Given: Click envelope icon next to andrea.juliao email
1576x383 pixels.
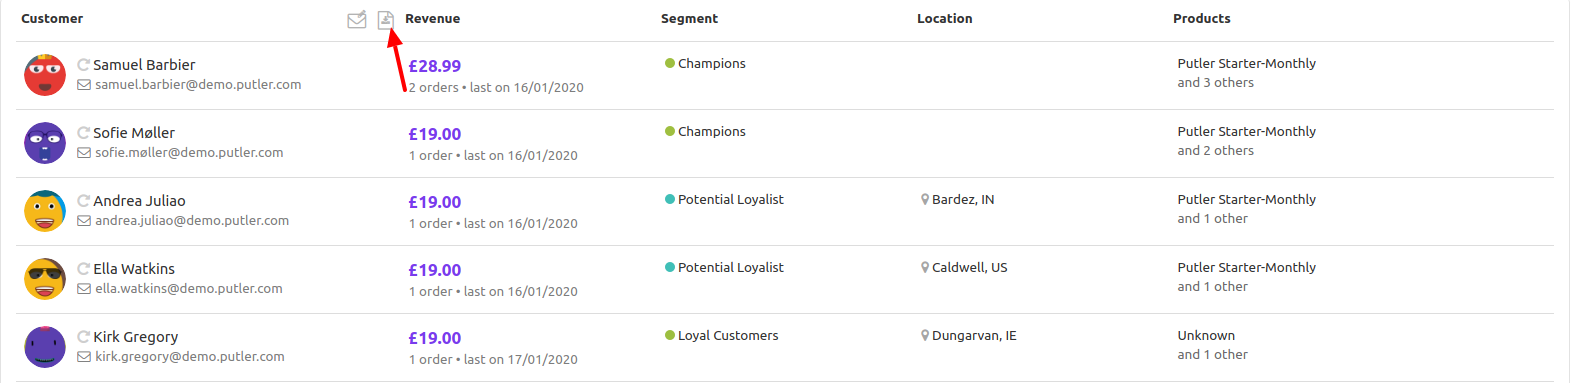Looking at the screenshot, I should coord(84,221).
